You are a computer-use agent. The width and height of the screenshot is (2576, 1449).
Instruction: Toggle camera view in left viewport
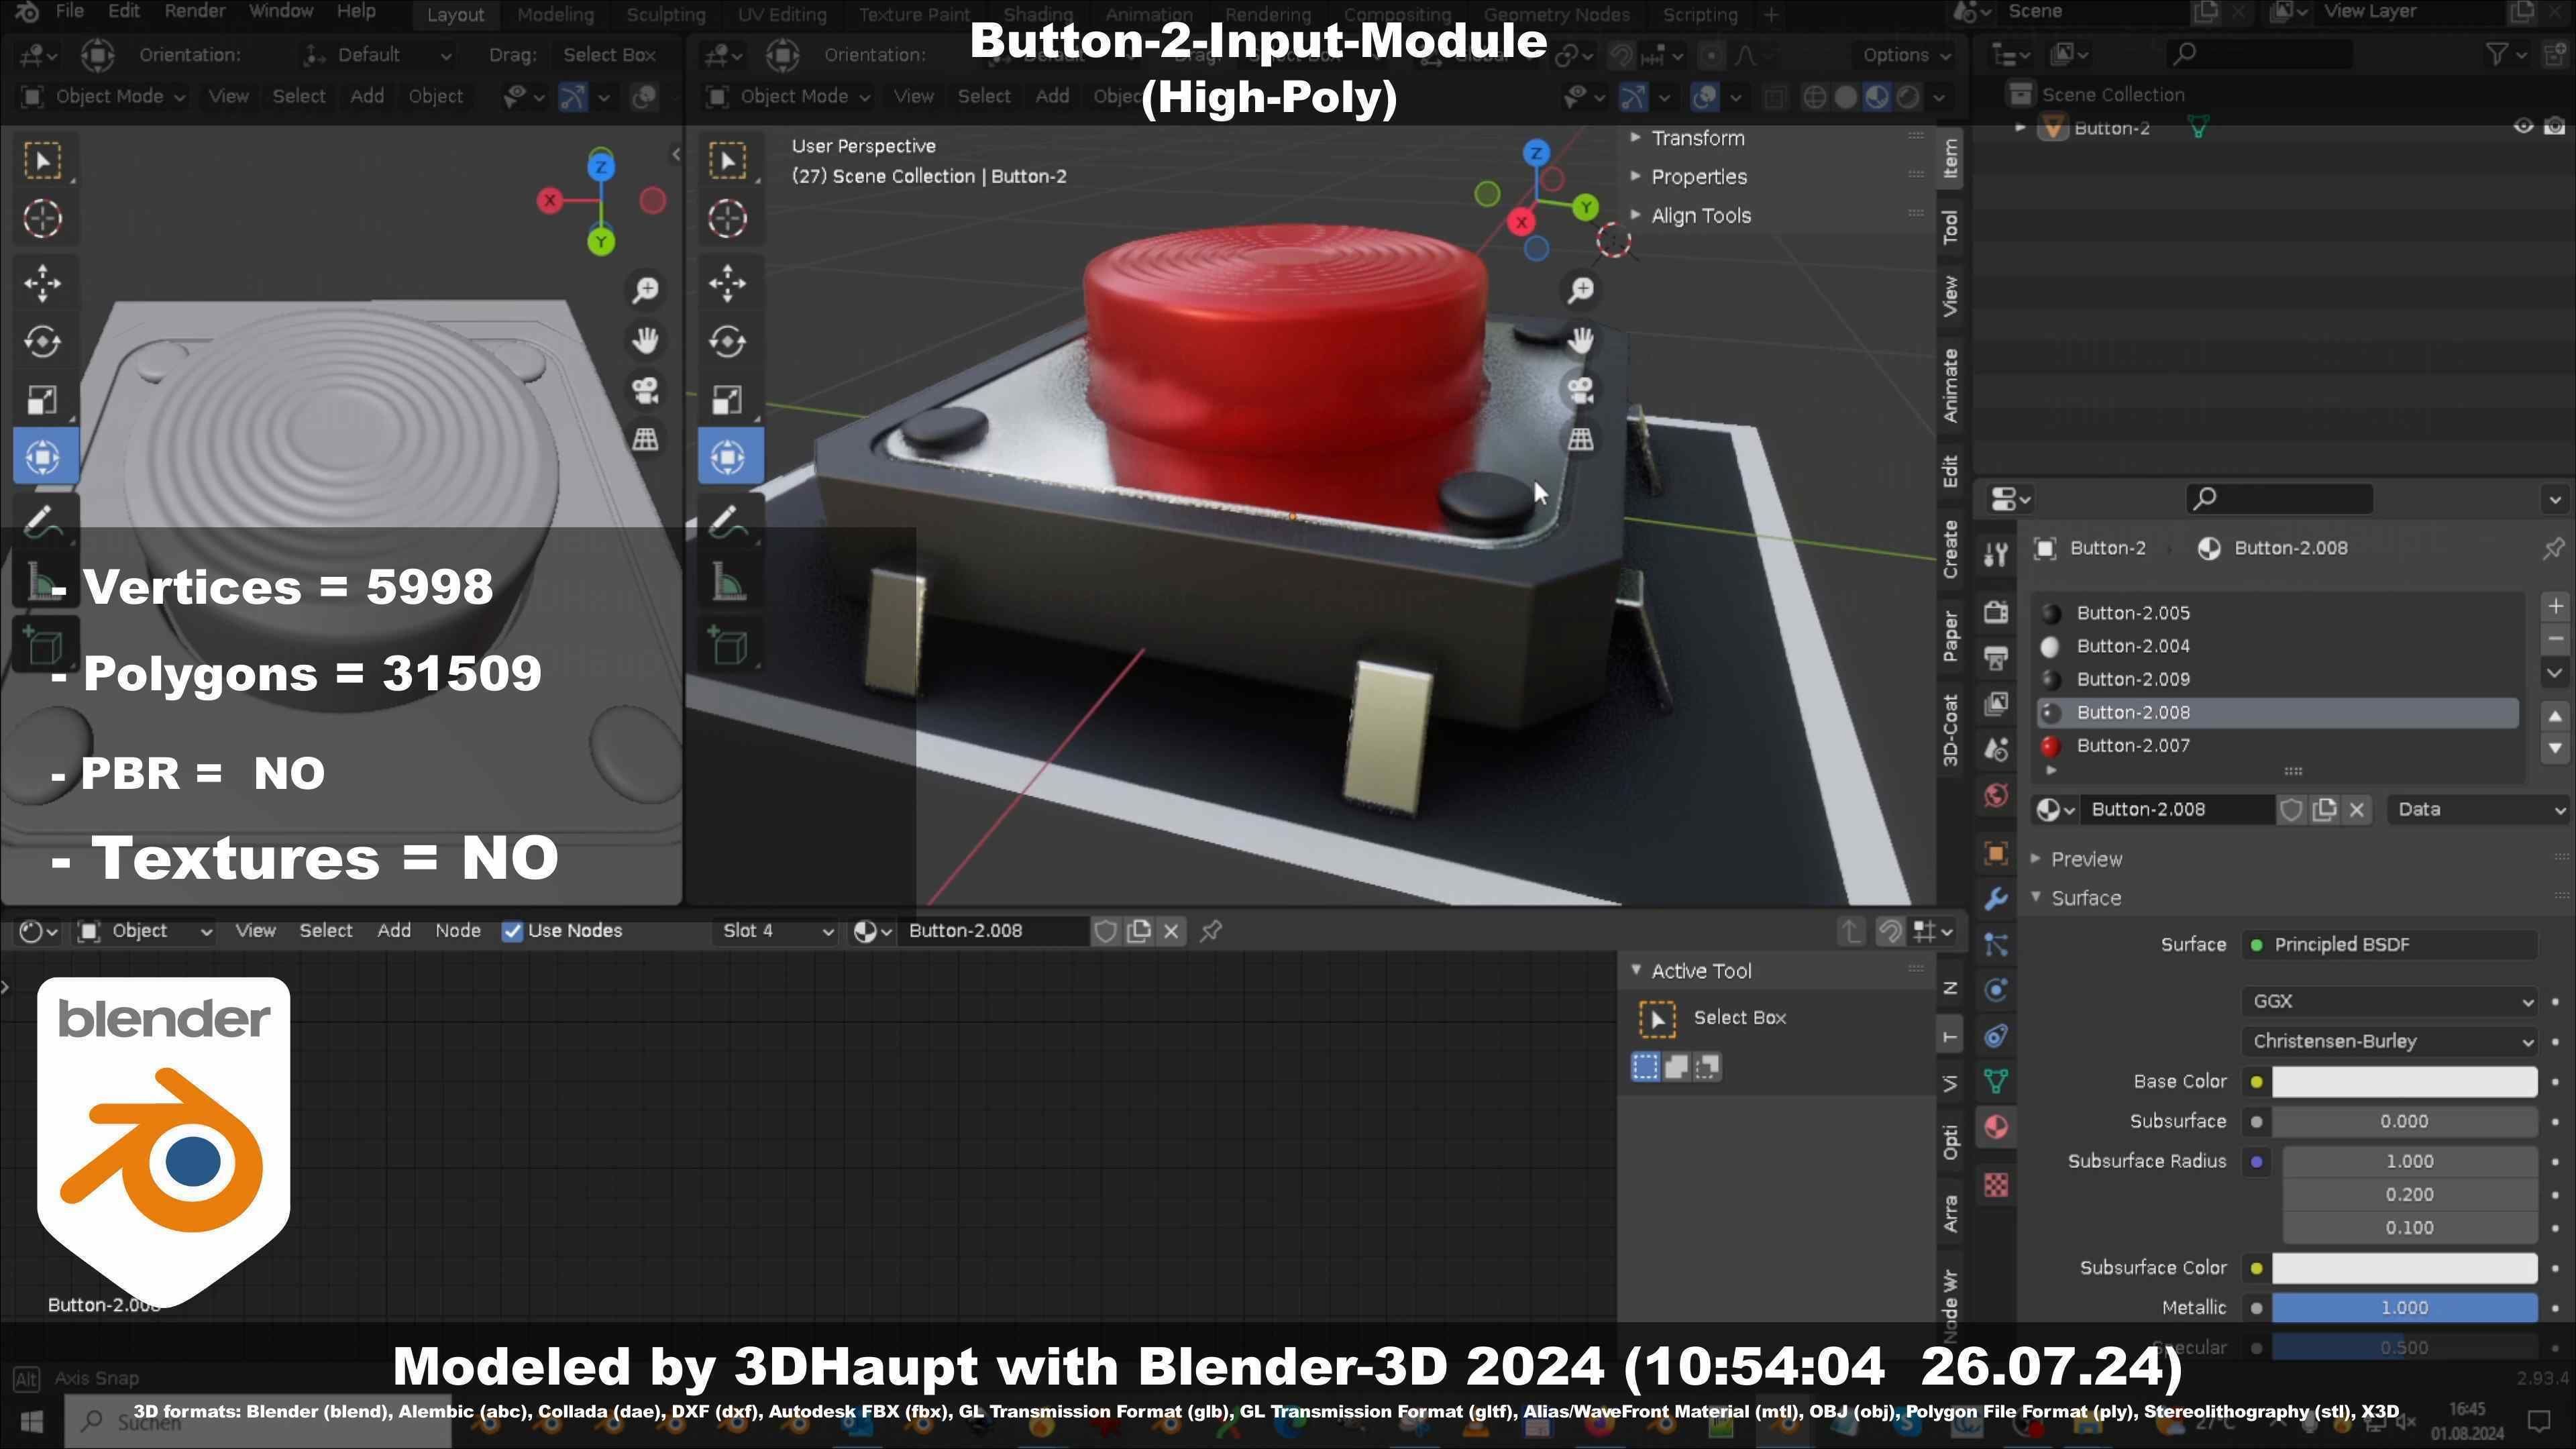646,390
